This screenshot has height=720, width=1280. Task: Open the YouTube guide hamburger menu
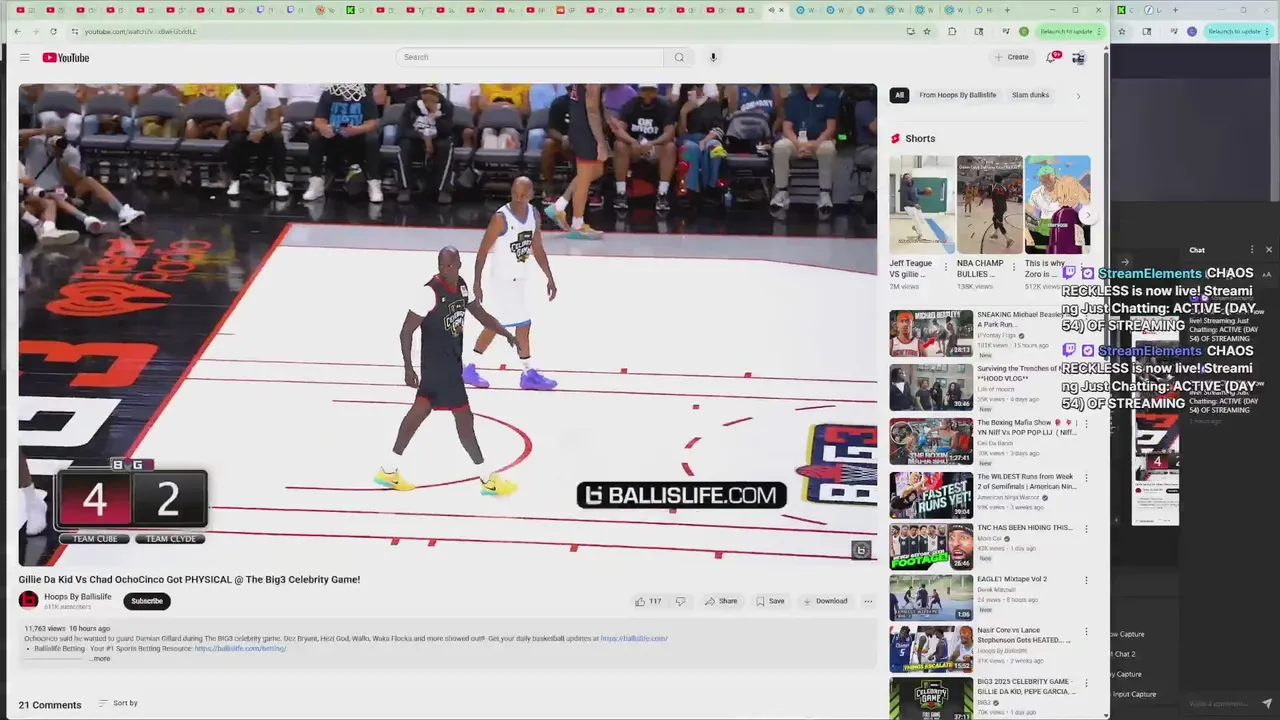[x=24, y=58]
